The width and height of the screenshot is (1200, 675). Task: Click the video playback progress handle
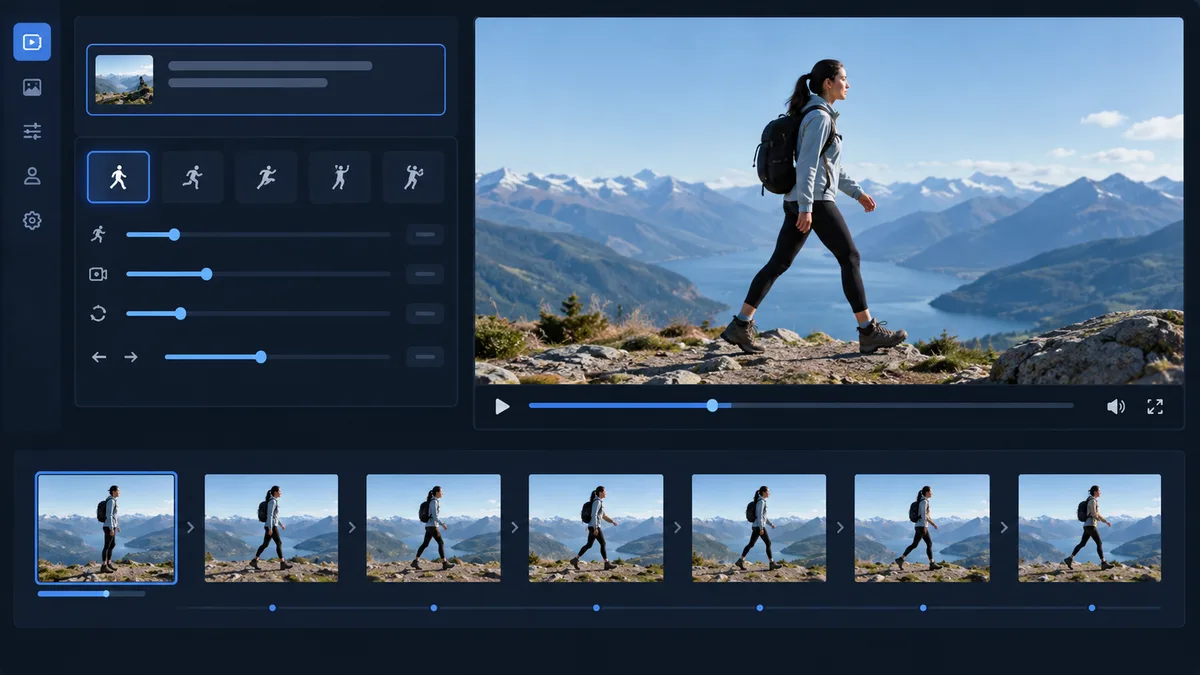click(x=712, y=405)
